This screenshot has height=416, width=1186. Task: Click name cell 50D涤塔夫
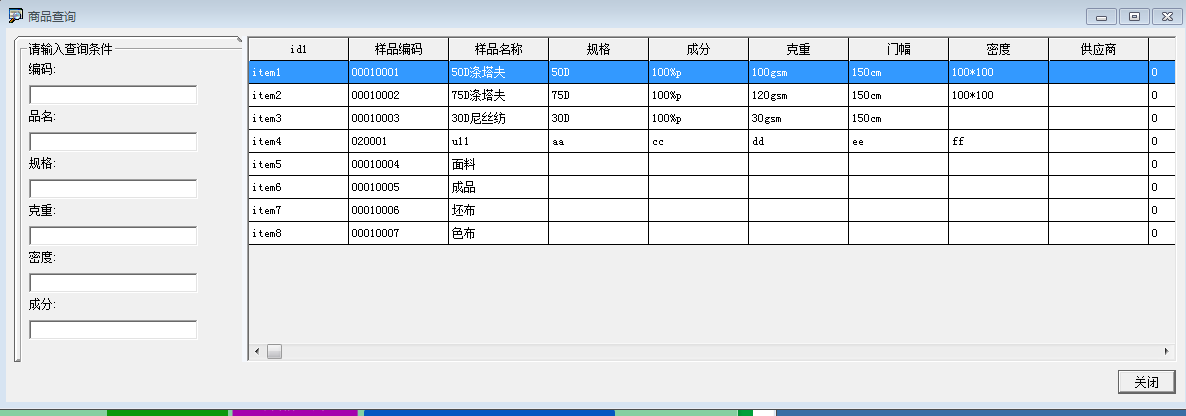[x=498, y=73]
